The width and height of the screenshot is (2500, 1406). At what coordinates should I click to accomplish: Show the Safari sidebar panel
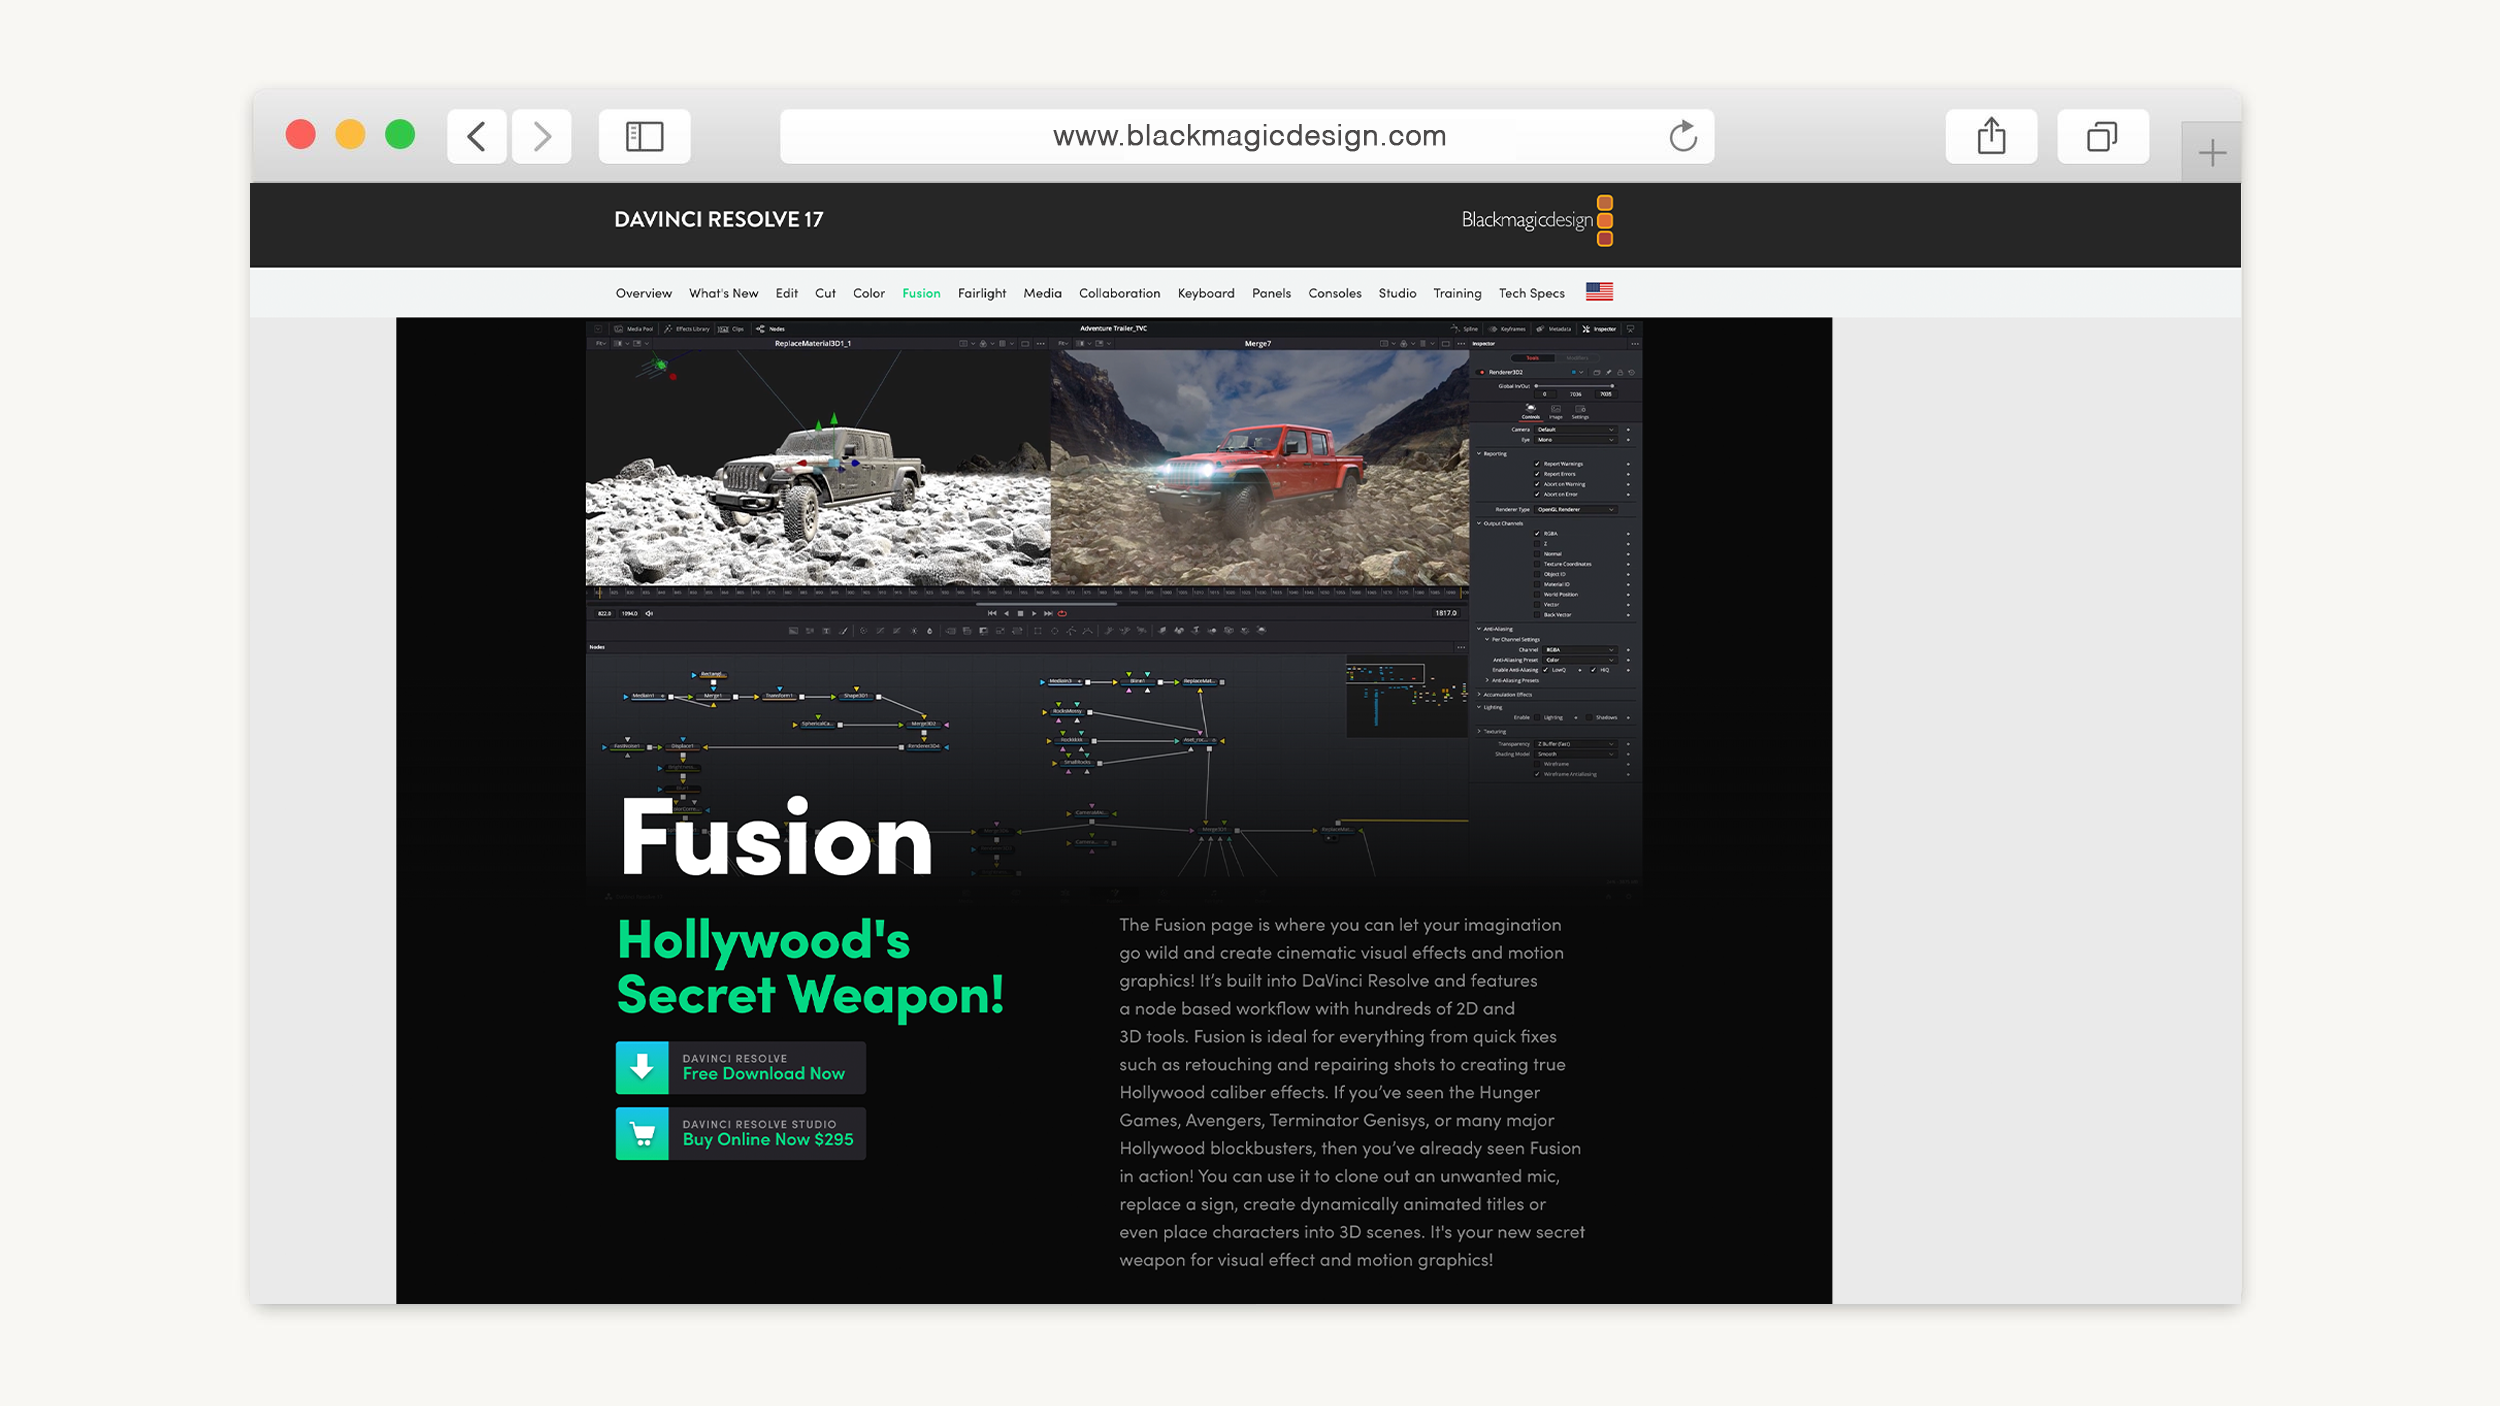click(x=644, y=136)
